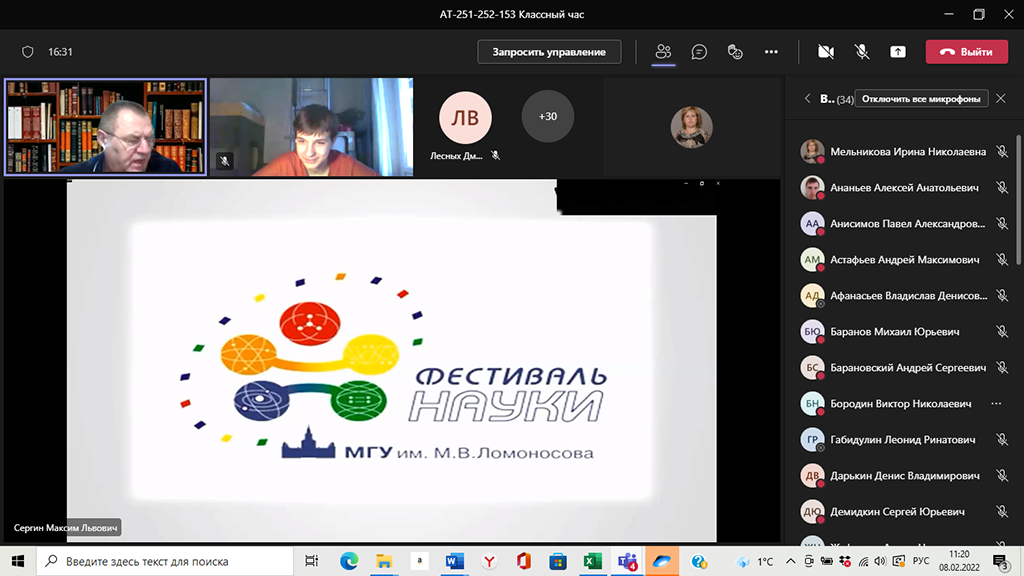1024x576 pixels.
Task: Open Microsoft Store from the taskbar
Action: (558, 561)
